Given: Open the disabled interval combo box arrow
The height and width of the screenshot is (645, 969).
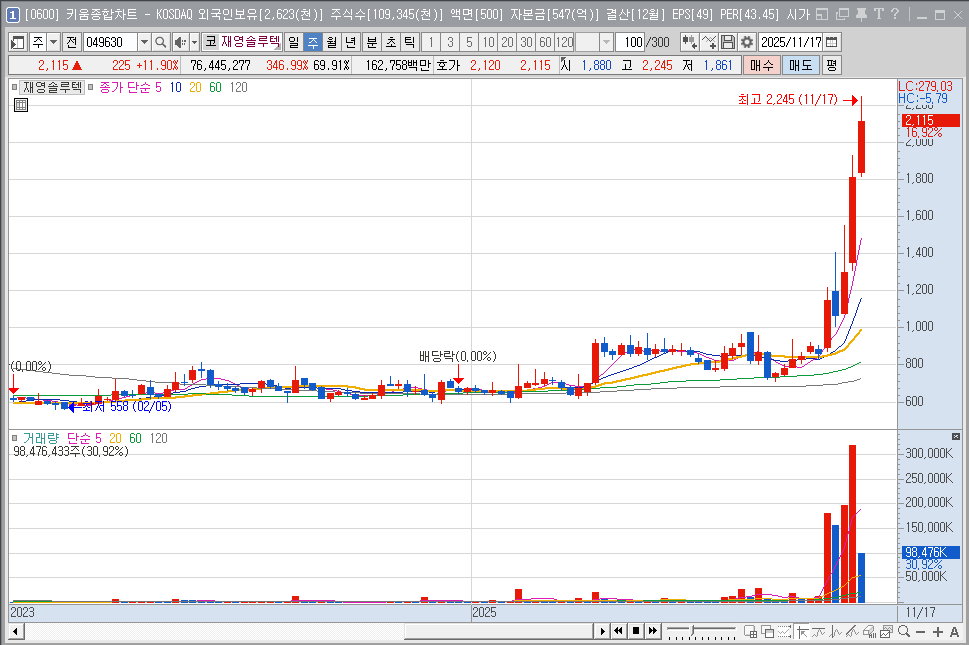Looking at the screenshot, I should pyautogui.click(x=606, y=42).
